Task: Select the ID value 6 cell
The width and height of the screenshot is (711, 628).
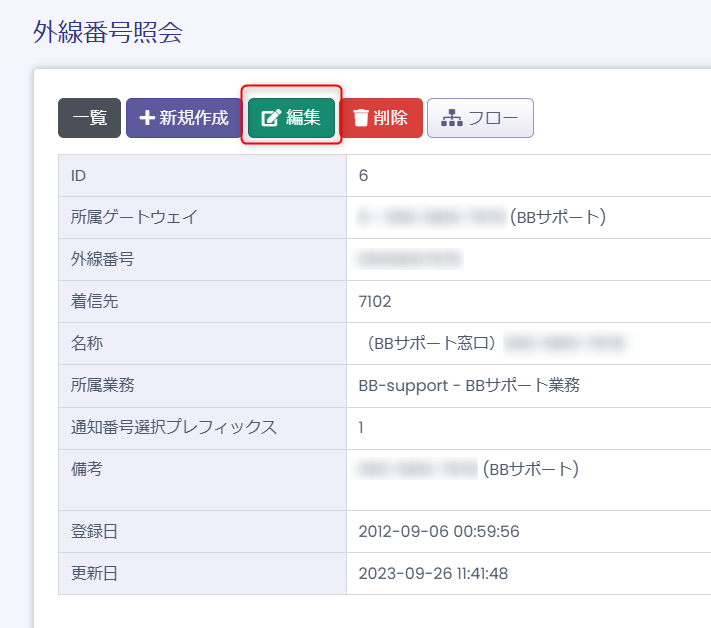Action: 364,176
